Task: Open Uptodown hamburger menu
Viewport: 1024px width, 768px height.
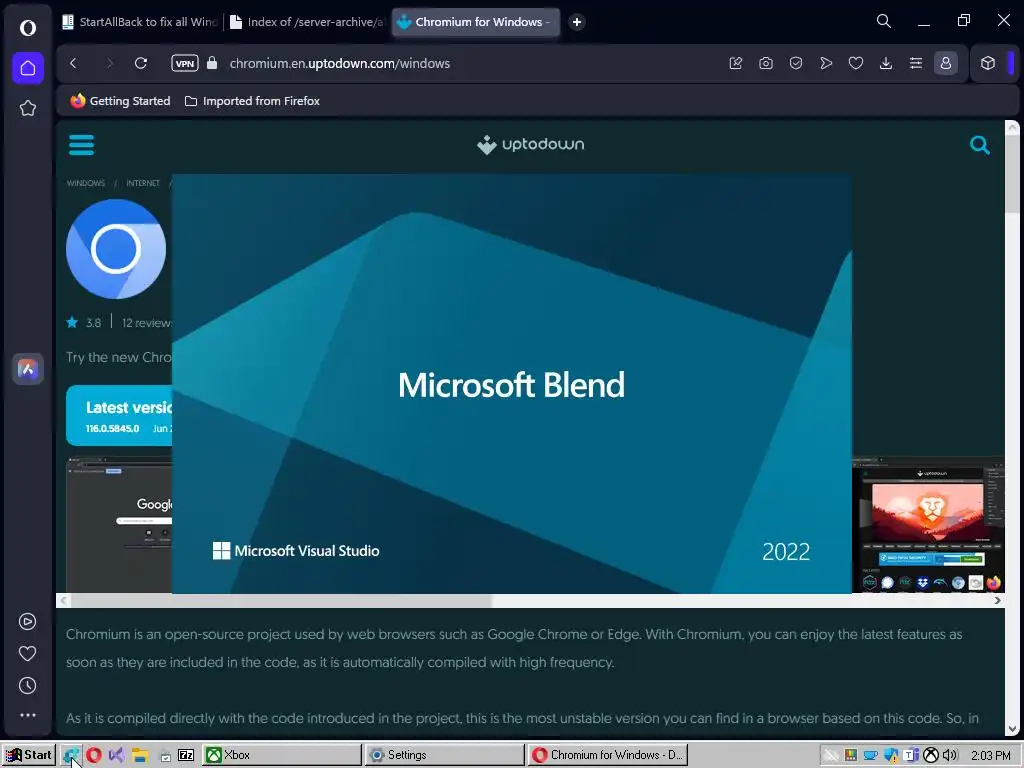Action: pyautogui.click(x=82, y=144)
